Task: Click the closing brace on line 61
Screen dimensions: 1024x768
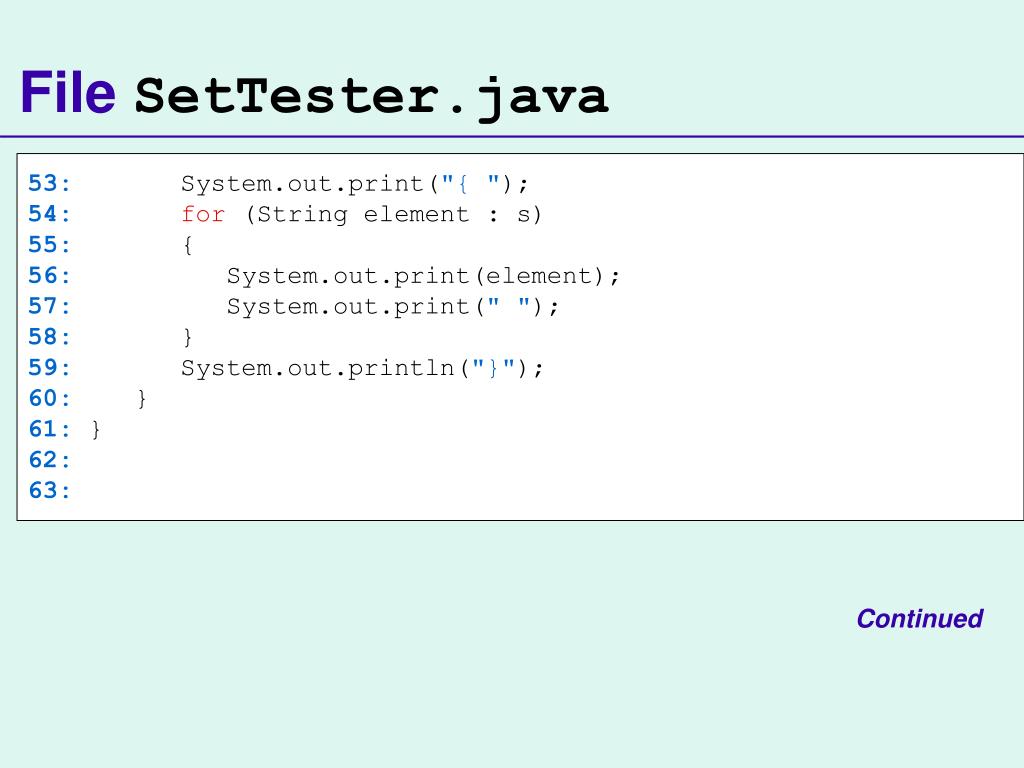Action: pos(96,429)
